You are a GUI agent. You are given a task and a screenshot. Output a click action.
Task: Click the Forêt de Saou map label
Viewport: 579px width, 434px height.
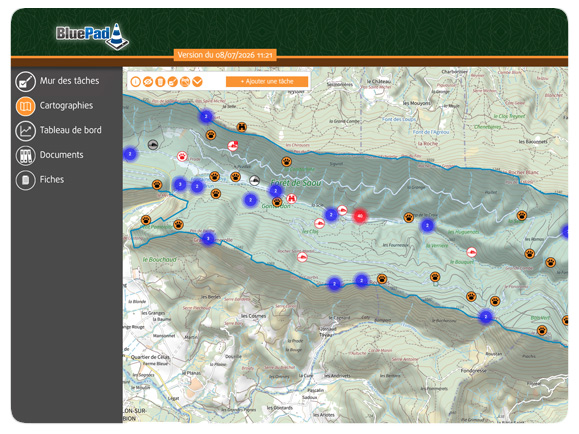pyautogui.click(x=295, y=182)
